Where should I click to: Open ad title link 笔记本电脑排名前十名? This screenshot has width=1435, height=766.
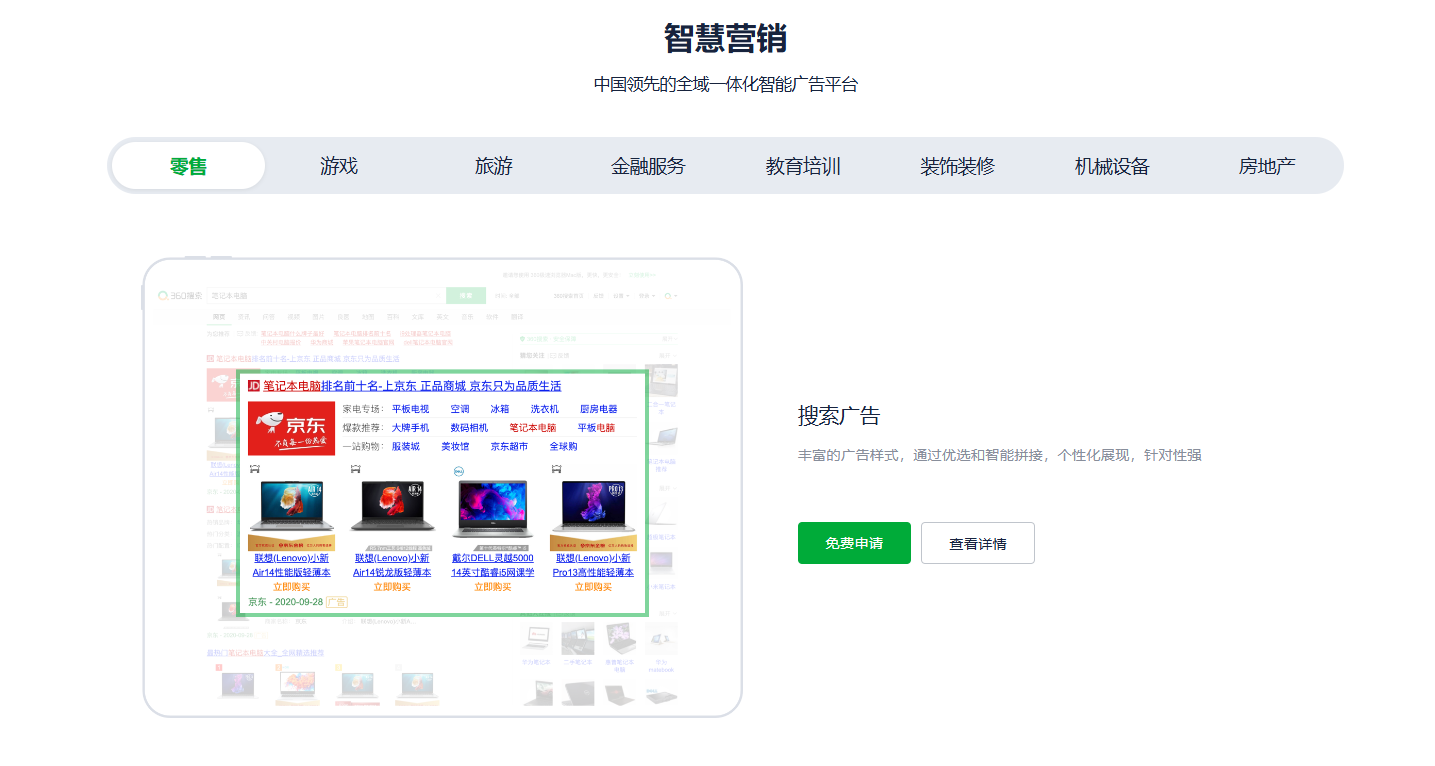(x=412, y=386)
